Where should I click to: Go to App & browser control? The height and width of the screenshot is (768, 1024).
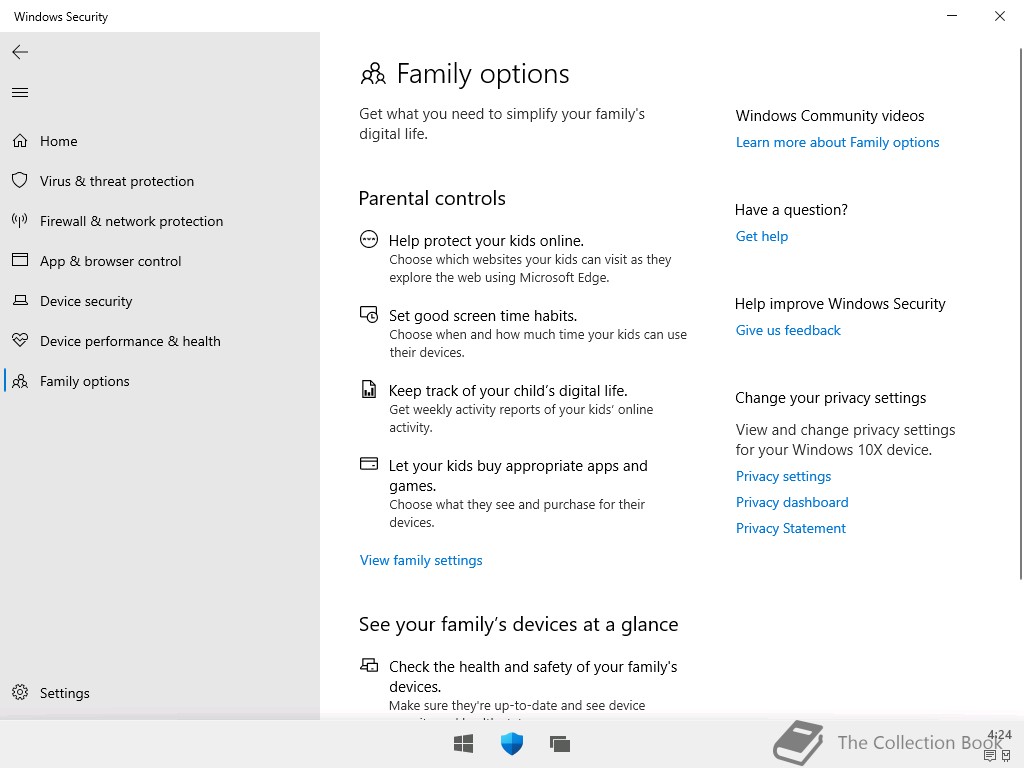click(160, 261)
